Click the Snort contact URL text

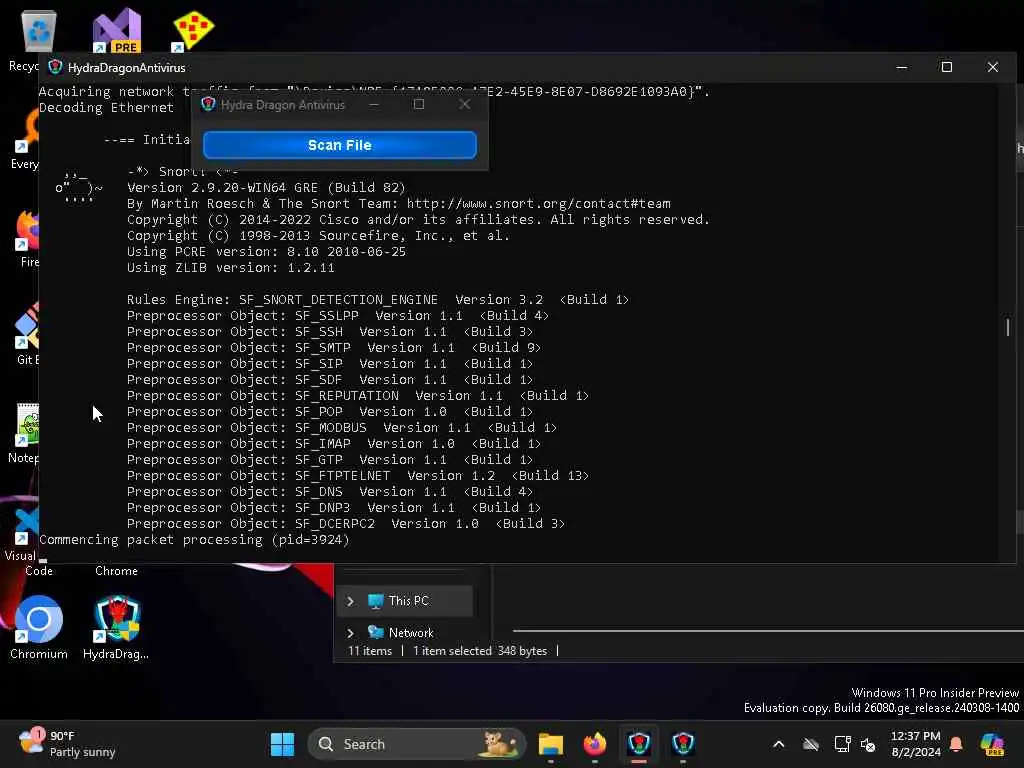coord(539,204)
